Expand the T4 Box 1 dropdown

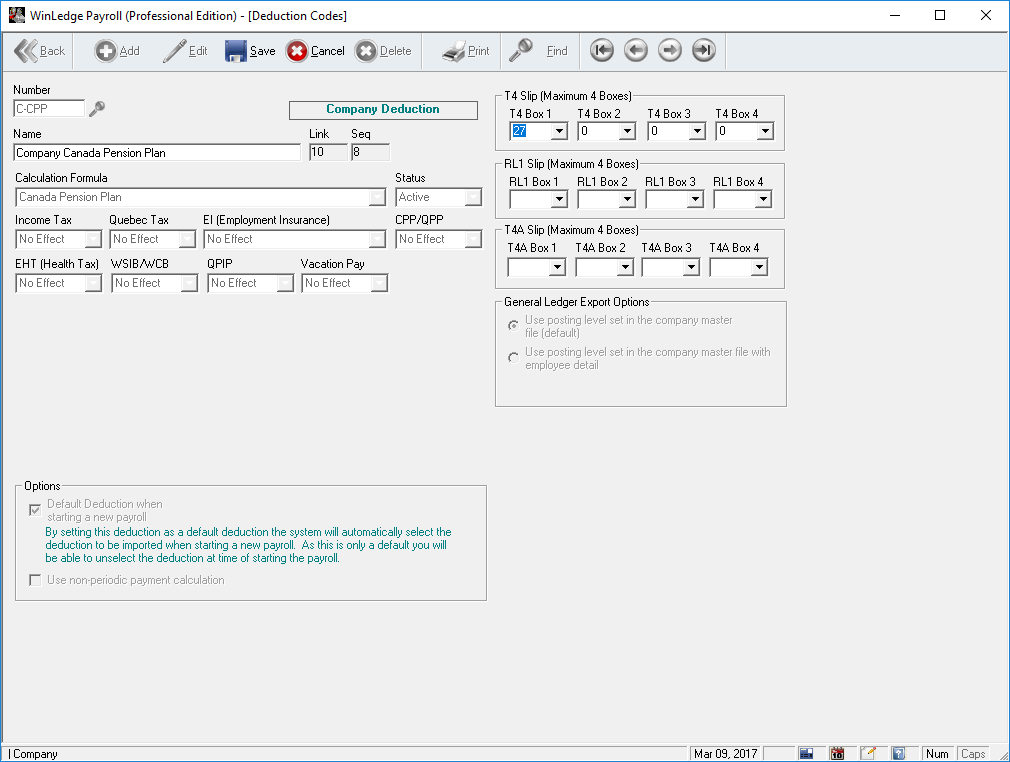pyautogui.click(x=558, y=131)
